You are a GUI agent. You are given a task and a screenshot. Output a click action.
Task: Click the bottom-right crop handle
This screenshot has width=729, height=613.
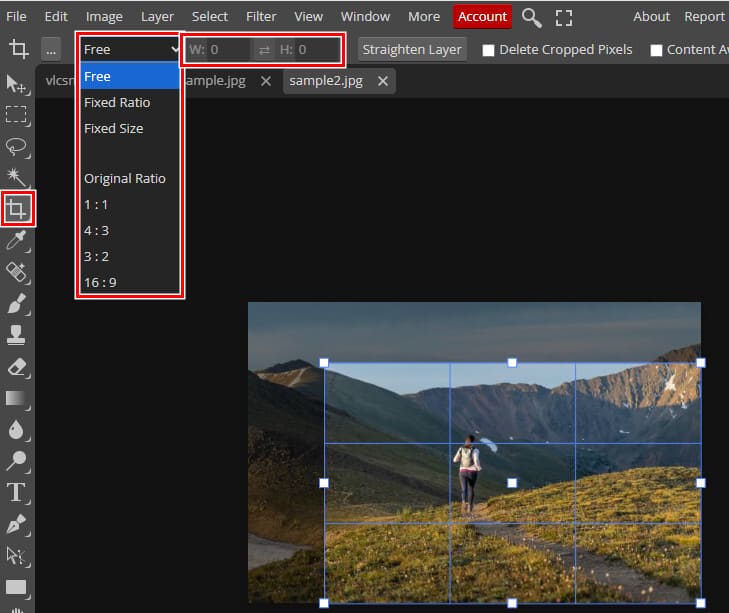(700, 603)
